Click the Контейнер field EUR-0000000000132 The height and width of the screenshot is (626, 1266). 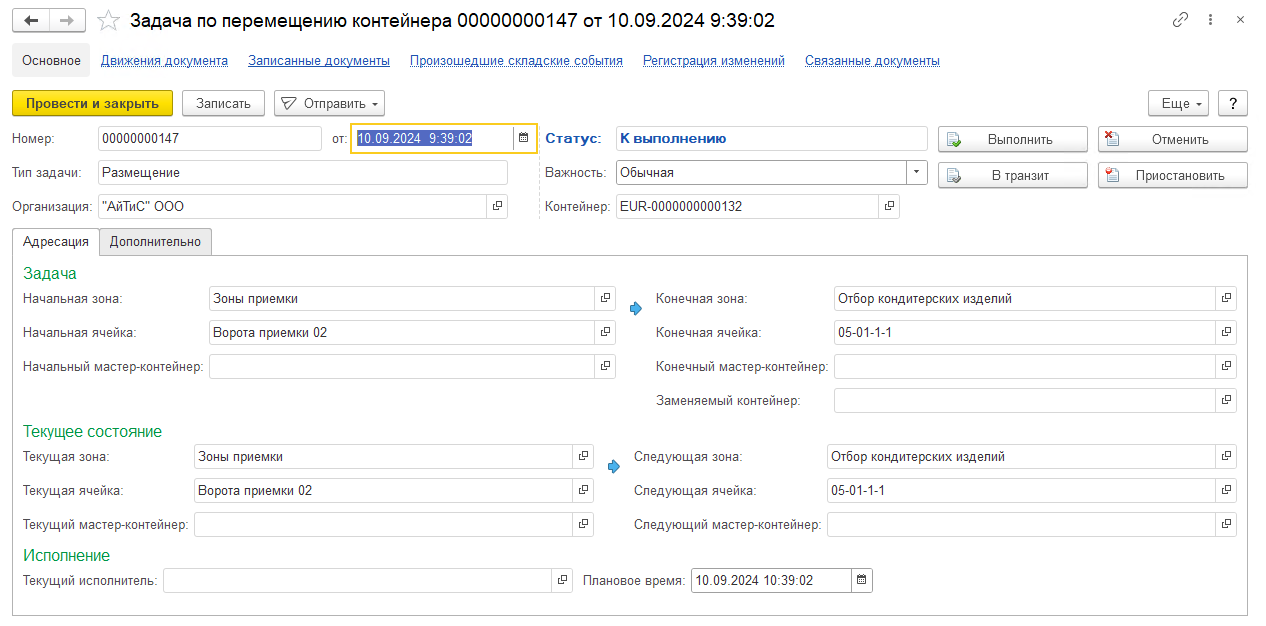[747, 206]
